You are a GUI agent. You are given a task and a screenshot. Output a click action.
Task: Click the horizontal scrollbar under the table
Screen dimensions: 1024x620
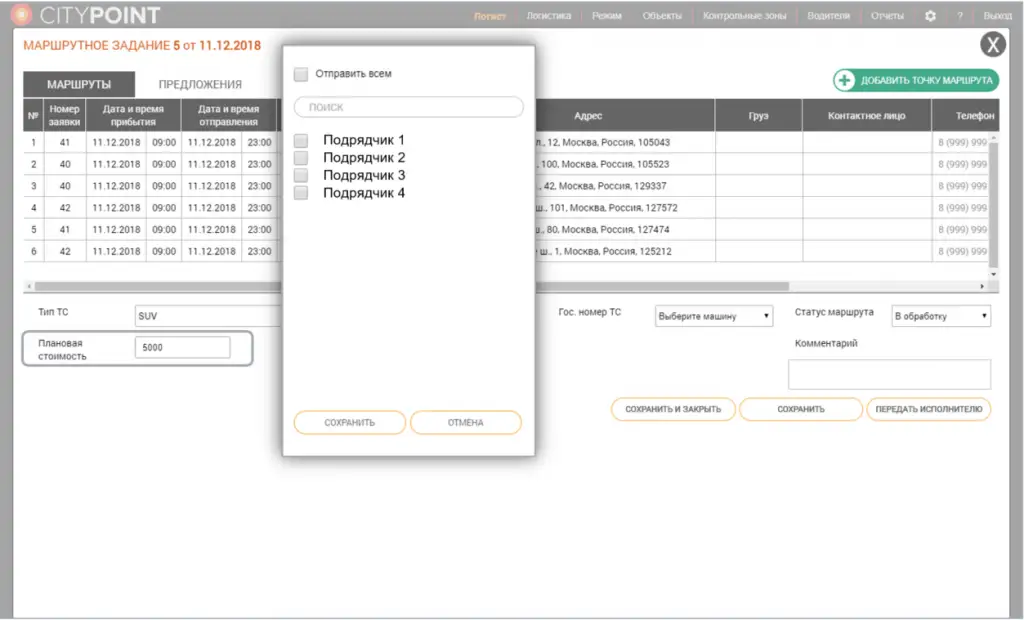650,287
